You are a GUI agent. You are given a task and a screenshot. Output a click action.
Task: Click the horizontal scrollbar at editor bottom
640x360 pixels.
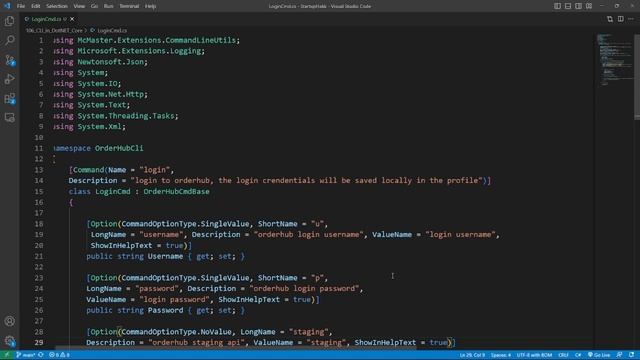pos(236,348)
